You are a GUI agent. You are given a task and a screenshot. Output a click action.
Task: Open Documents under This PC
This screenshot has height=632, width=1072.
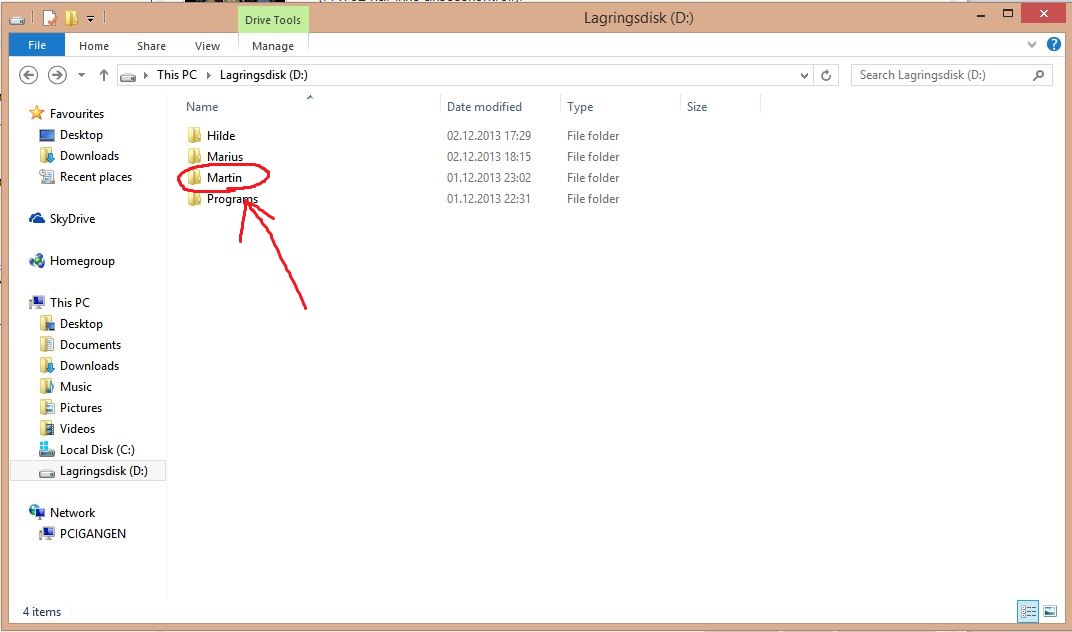click(90, 345)
